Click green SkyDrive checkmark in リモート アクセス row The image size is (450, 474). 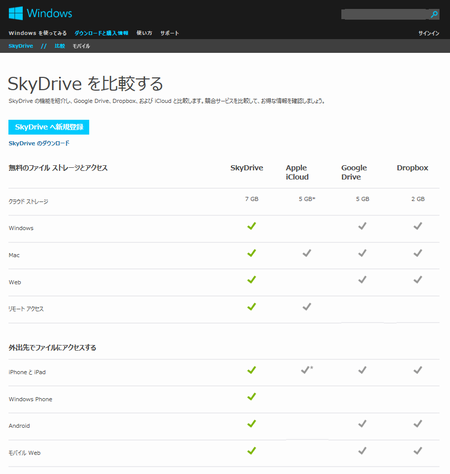(252, 307)
